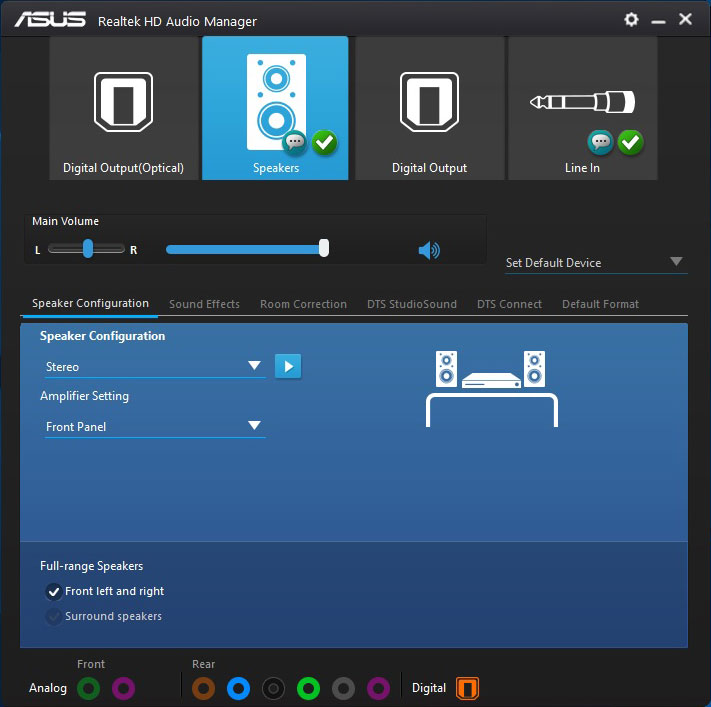Image resolution: width=711 pixels, height=707 pixels.
Task: Select the Line In device tile
Action: coord(583,108)
